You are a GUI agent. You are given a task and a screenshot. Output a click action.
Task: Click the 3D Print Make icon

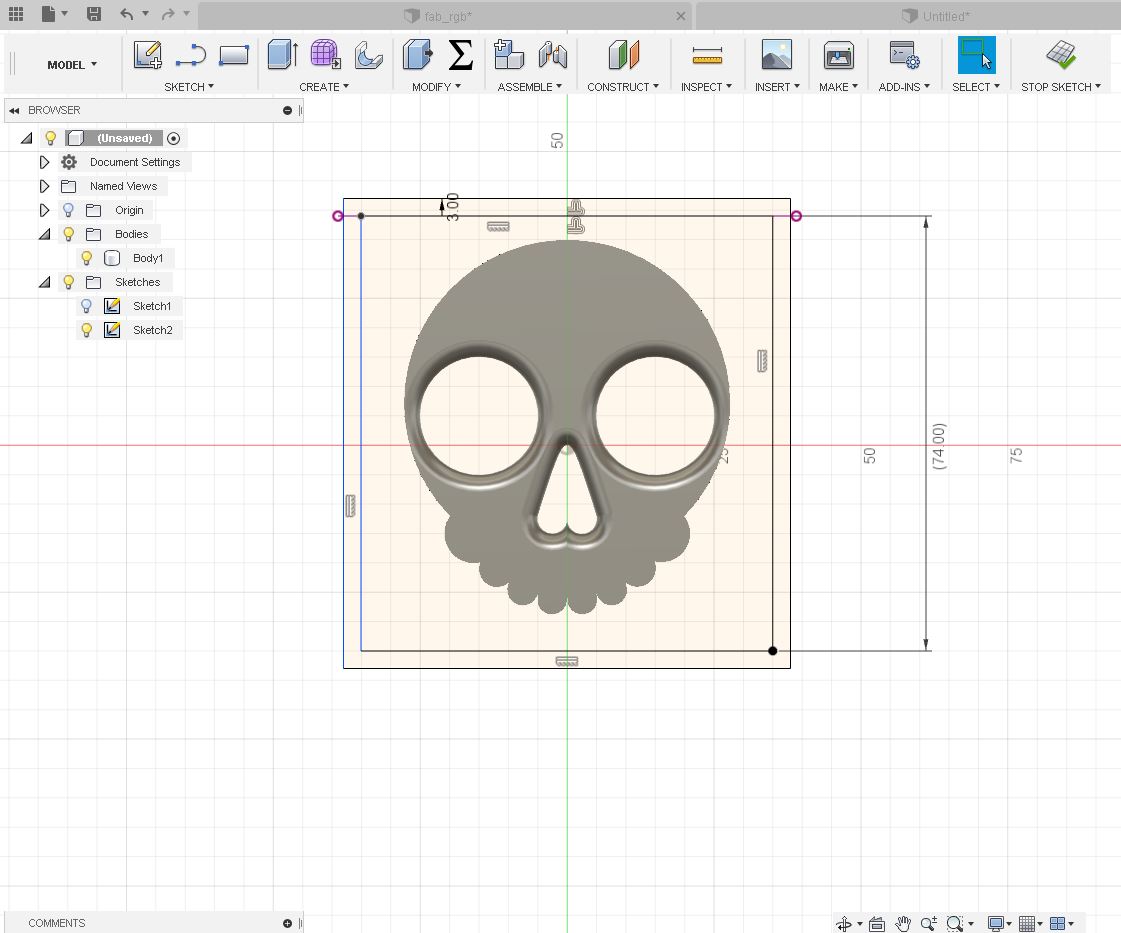click(838, 55)
